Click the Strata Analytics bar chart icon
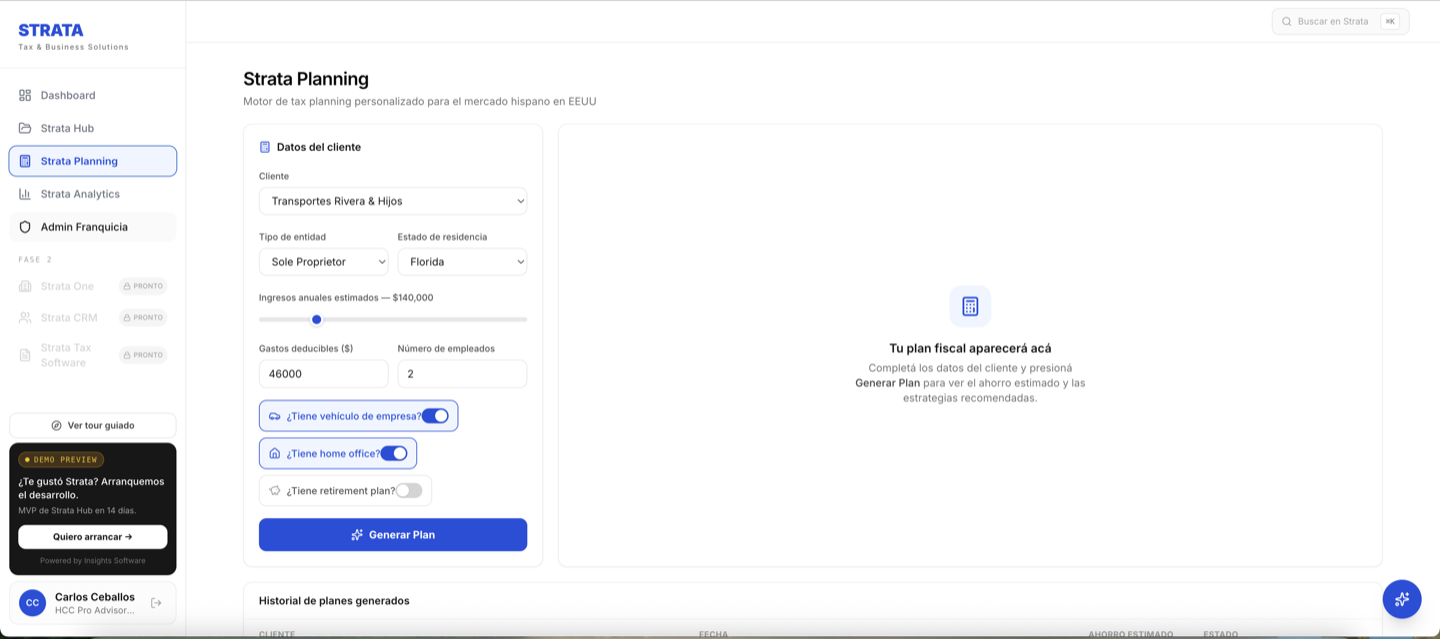Screen dimensions: 1440x639 25,194
